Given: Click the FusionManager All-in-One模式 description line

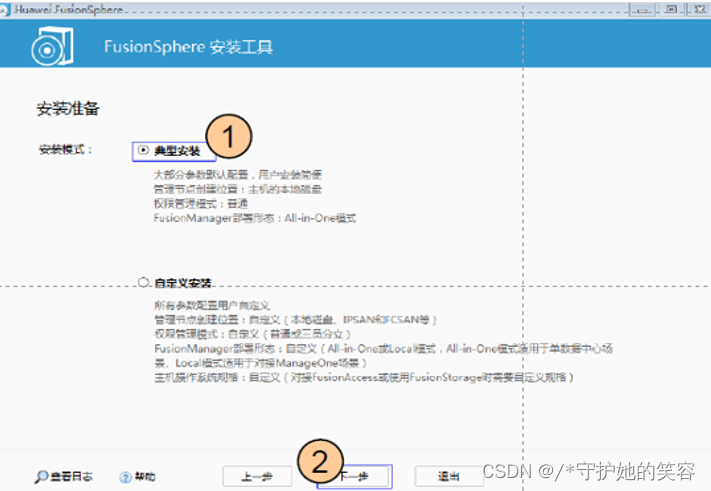Looking at the screenshot, I should point(255,218).
